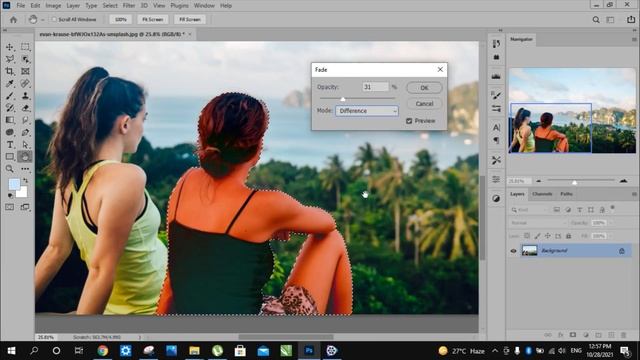Click the Add layer mask icon
The height and width of the screenshot is (360, 640).
click(573, 335)
